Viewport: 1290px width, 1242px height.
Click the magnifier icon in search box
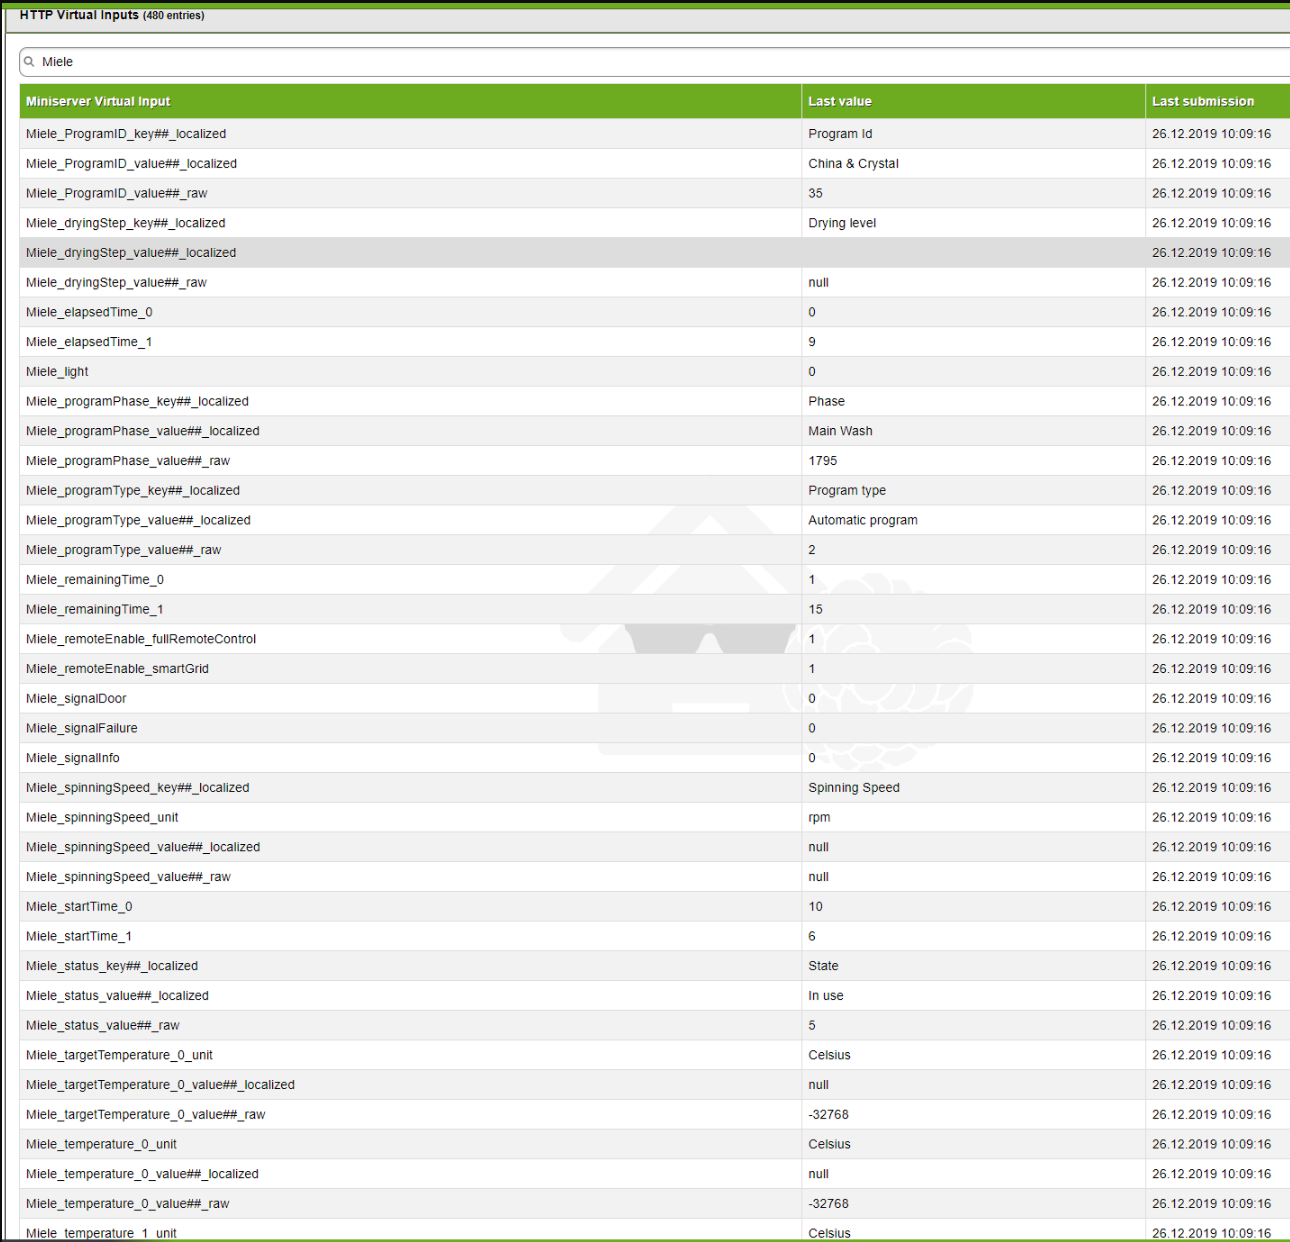click(x=29, y=62)
